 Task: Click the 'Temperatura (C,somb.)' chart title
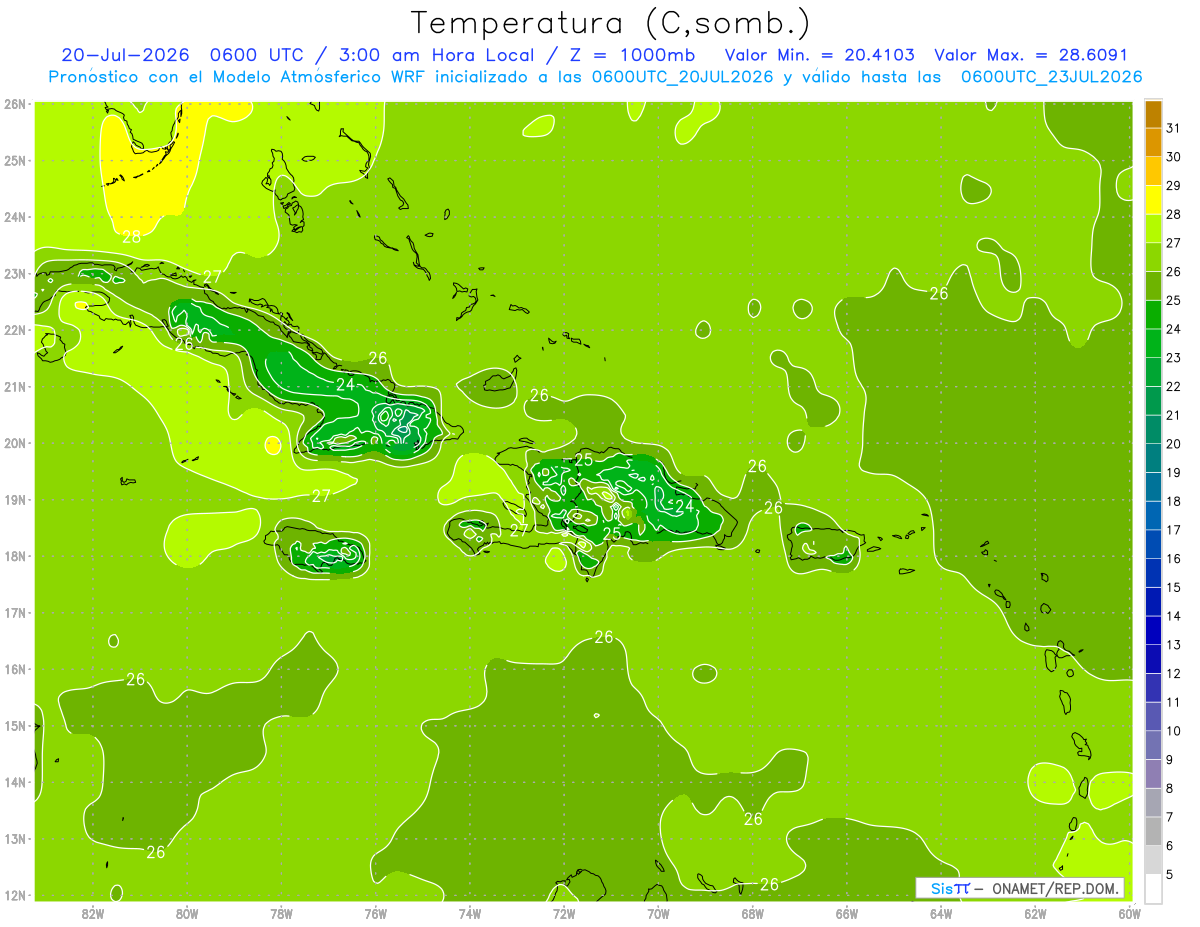coord(611,24)
